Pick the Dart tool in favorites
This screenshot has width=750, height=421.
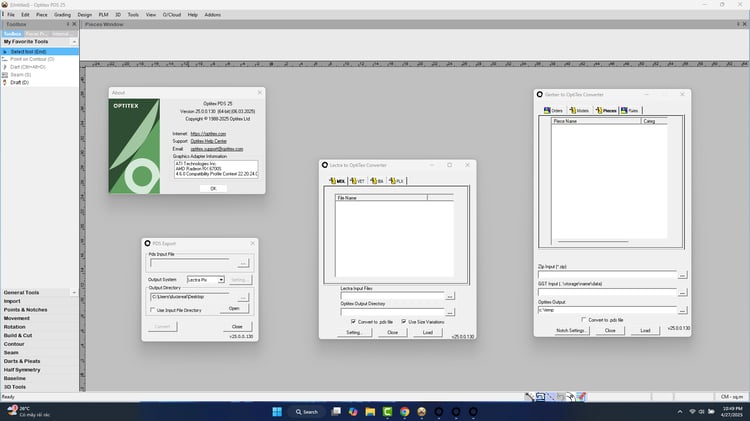coord(40,67)
